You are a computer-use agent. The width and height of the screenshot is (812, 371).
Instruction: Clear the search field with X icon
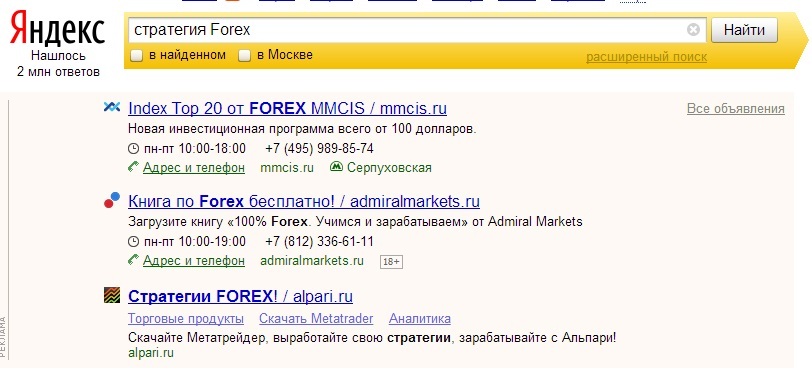(693, 30)
